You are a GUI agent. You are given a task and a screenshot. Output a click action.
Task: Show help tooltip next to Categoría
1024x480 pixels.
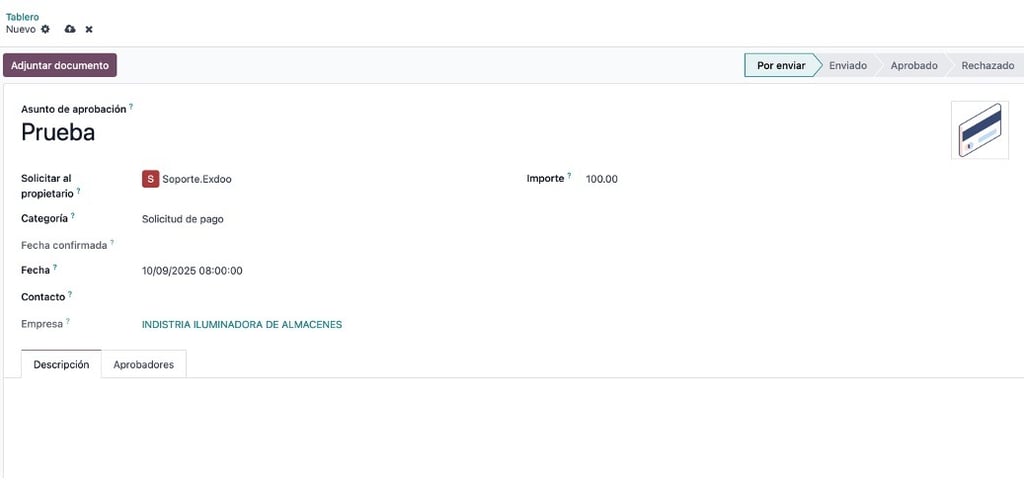[72, 216]
